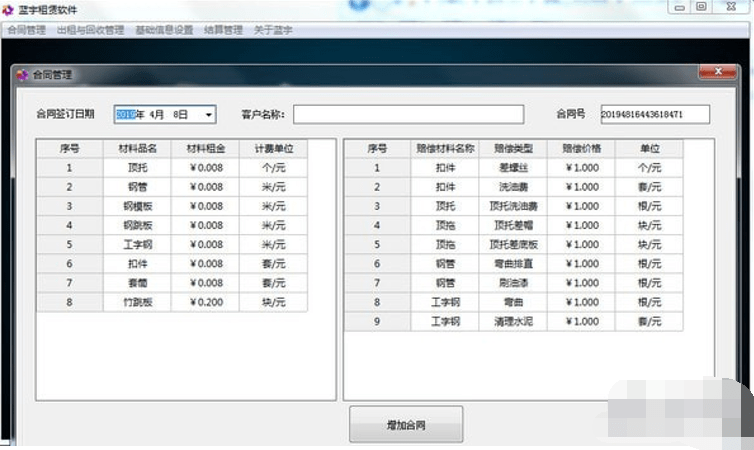This screenshot has width=754, height=450.
Task: Click the 合同号 input field
Action: pos(655,114)
